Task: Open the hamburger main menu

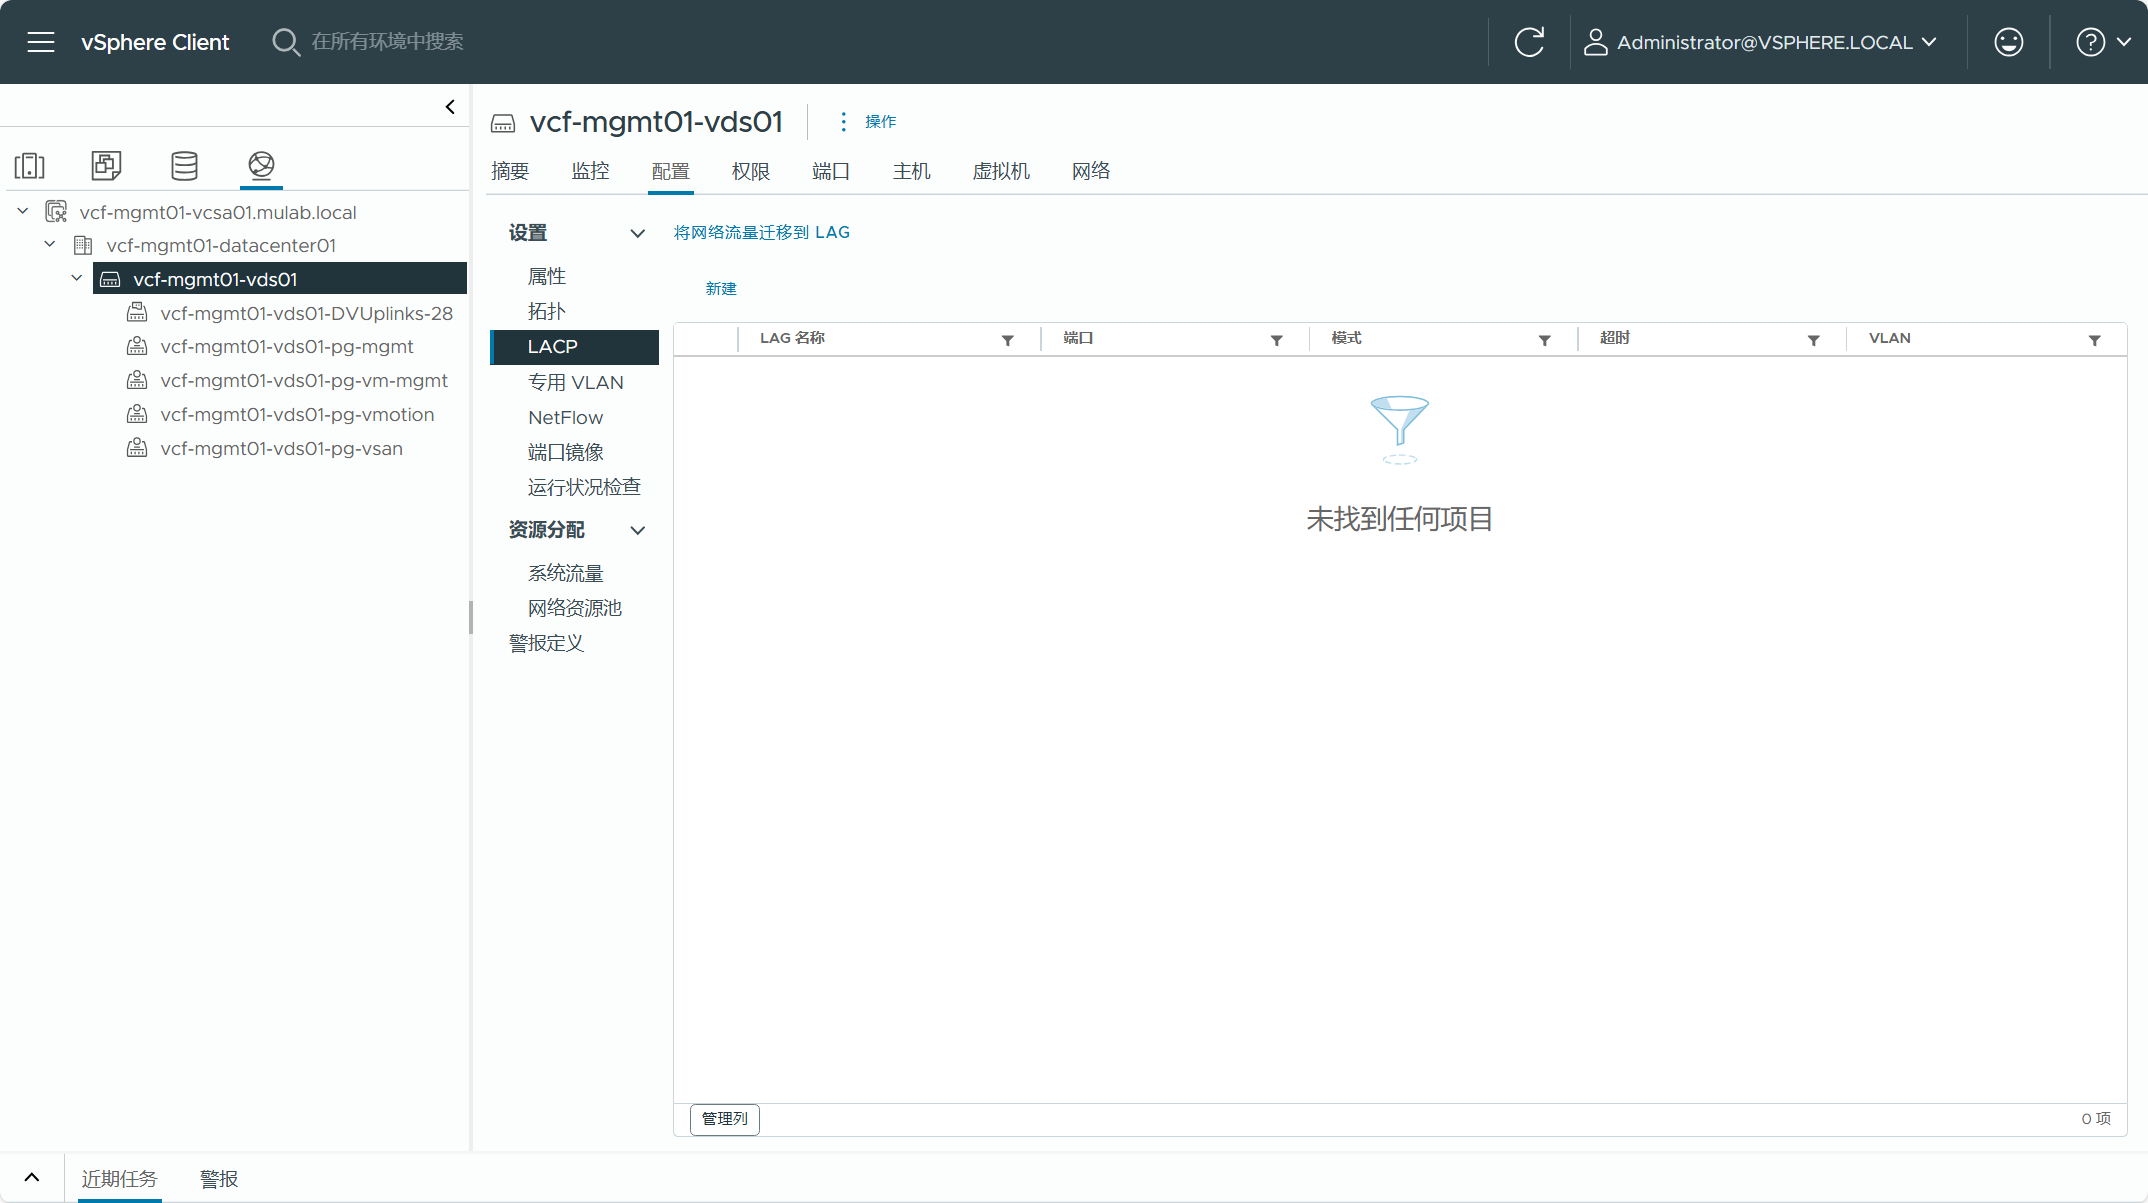Action: 41,42
